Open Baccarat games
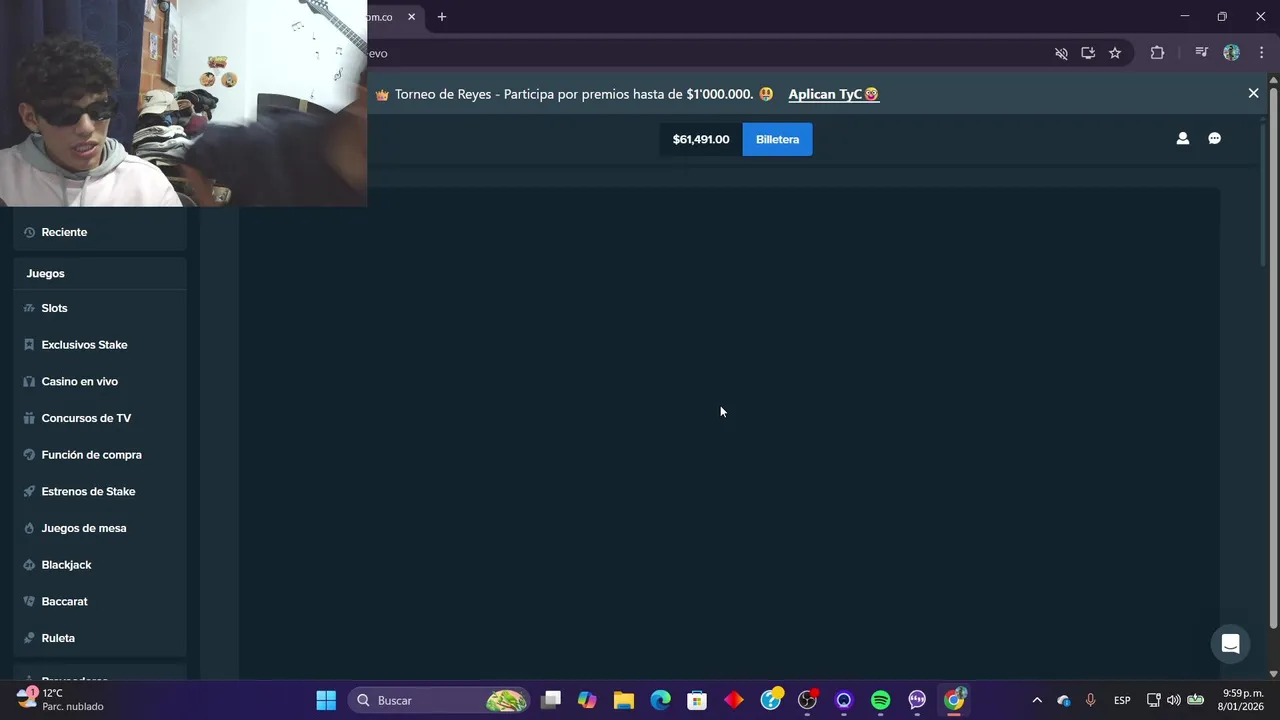The height and width of the screenshot is (720, 1280). (x=100, y=601)
